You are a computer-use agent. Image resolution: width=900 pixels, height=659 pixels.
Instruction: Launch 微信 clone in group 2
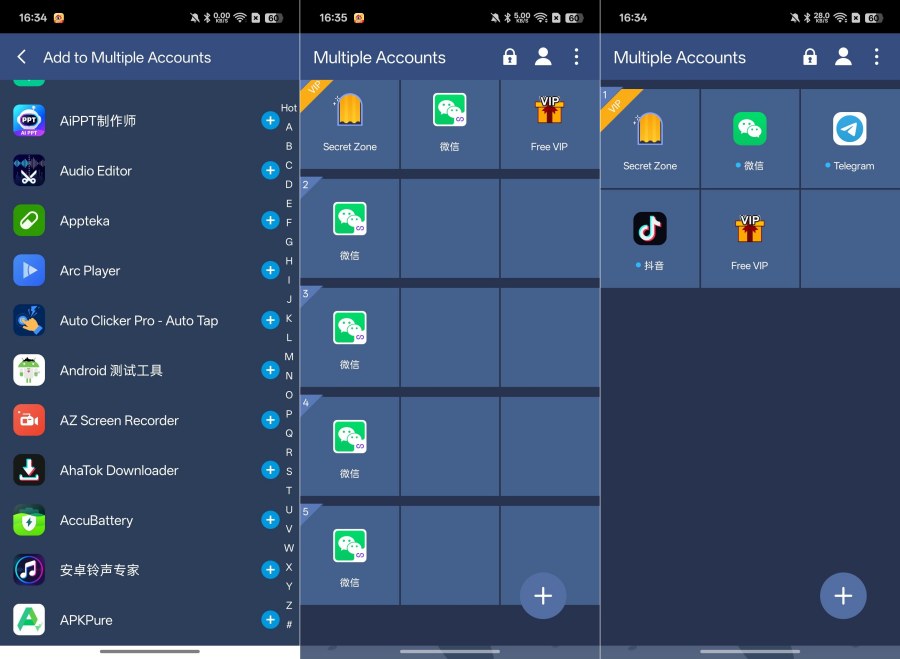click(350, 228)
